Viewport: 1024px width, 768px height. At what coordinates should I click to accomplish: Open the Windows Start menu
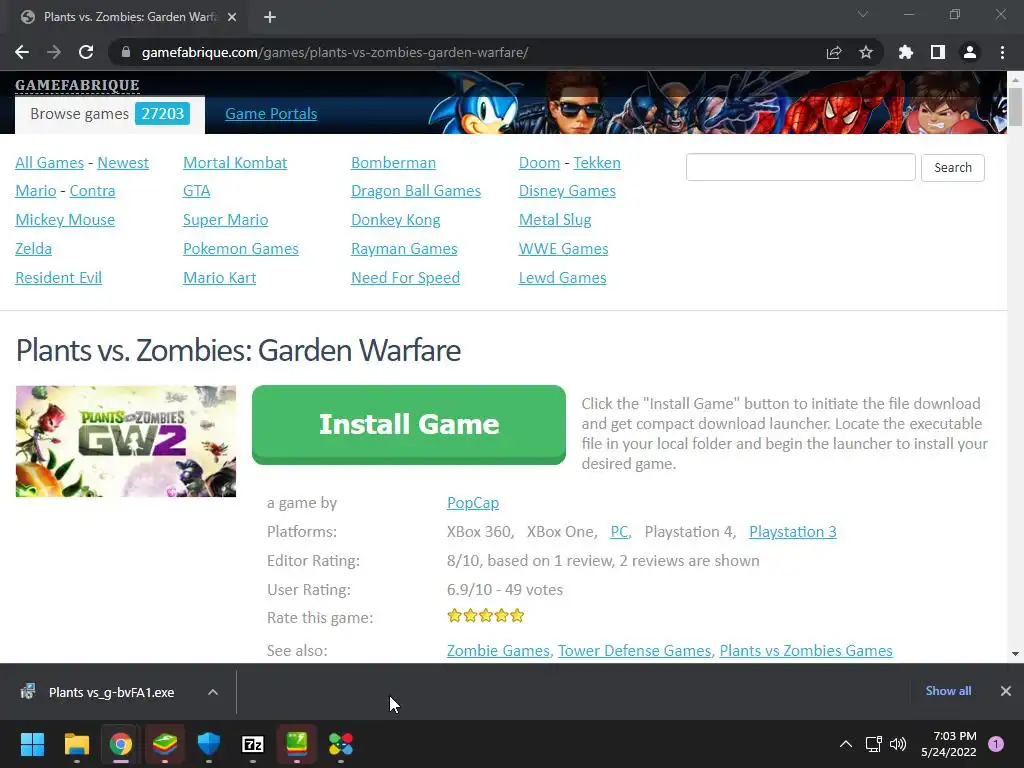click(32, 744)
